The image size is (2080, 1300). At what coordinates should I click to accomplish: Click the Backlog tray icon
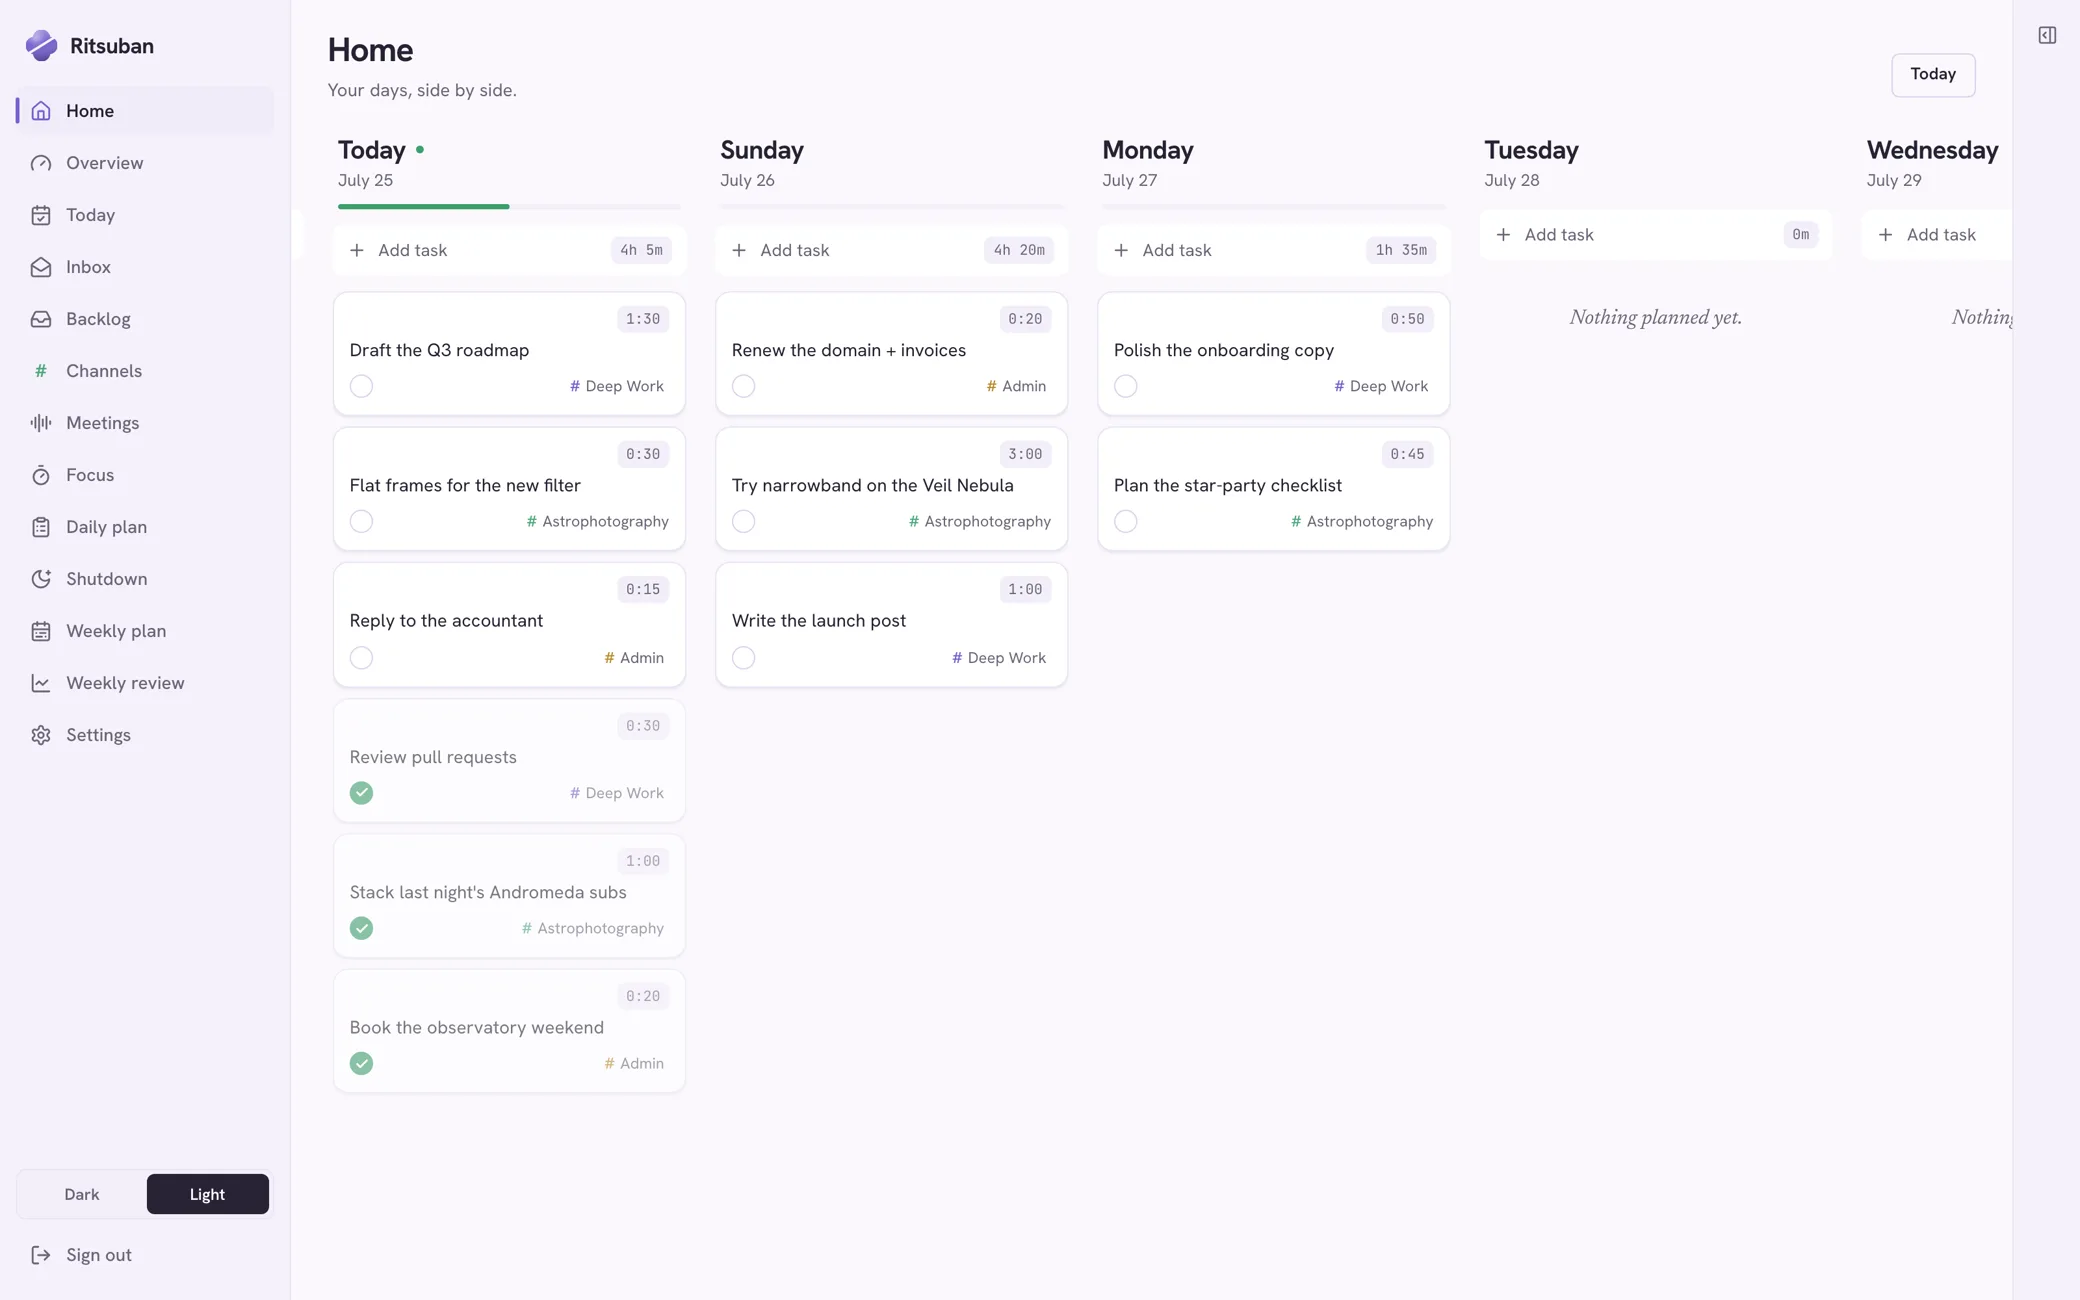pyautogui.click(x=41, y=319)
